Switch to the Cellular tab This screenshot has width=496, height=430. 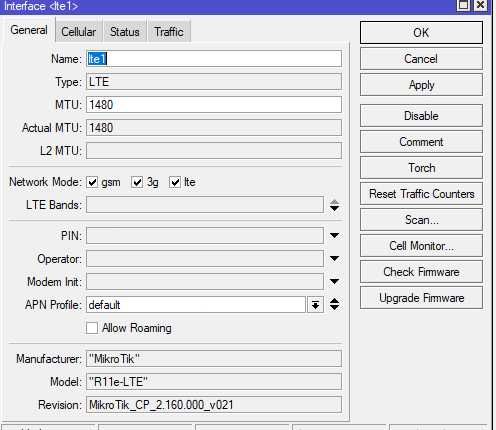(x=79, y=32)
